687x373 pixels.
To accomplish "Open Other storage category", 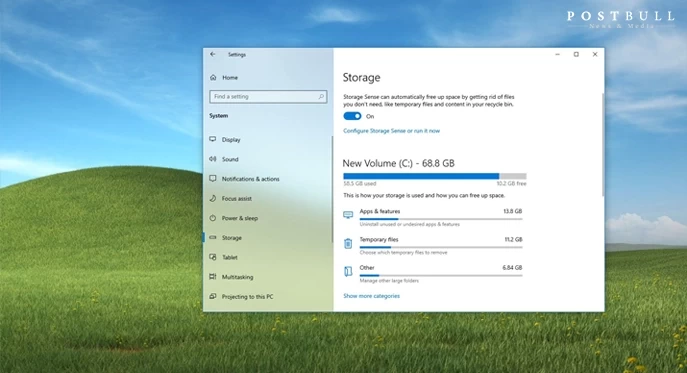I will 433,274.
